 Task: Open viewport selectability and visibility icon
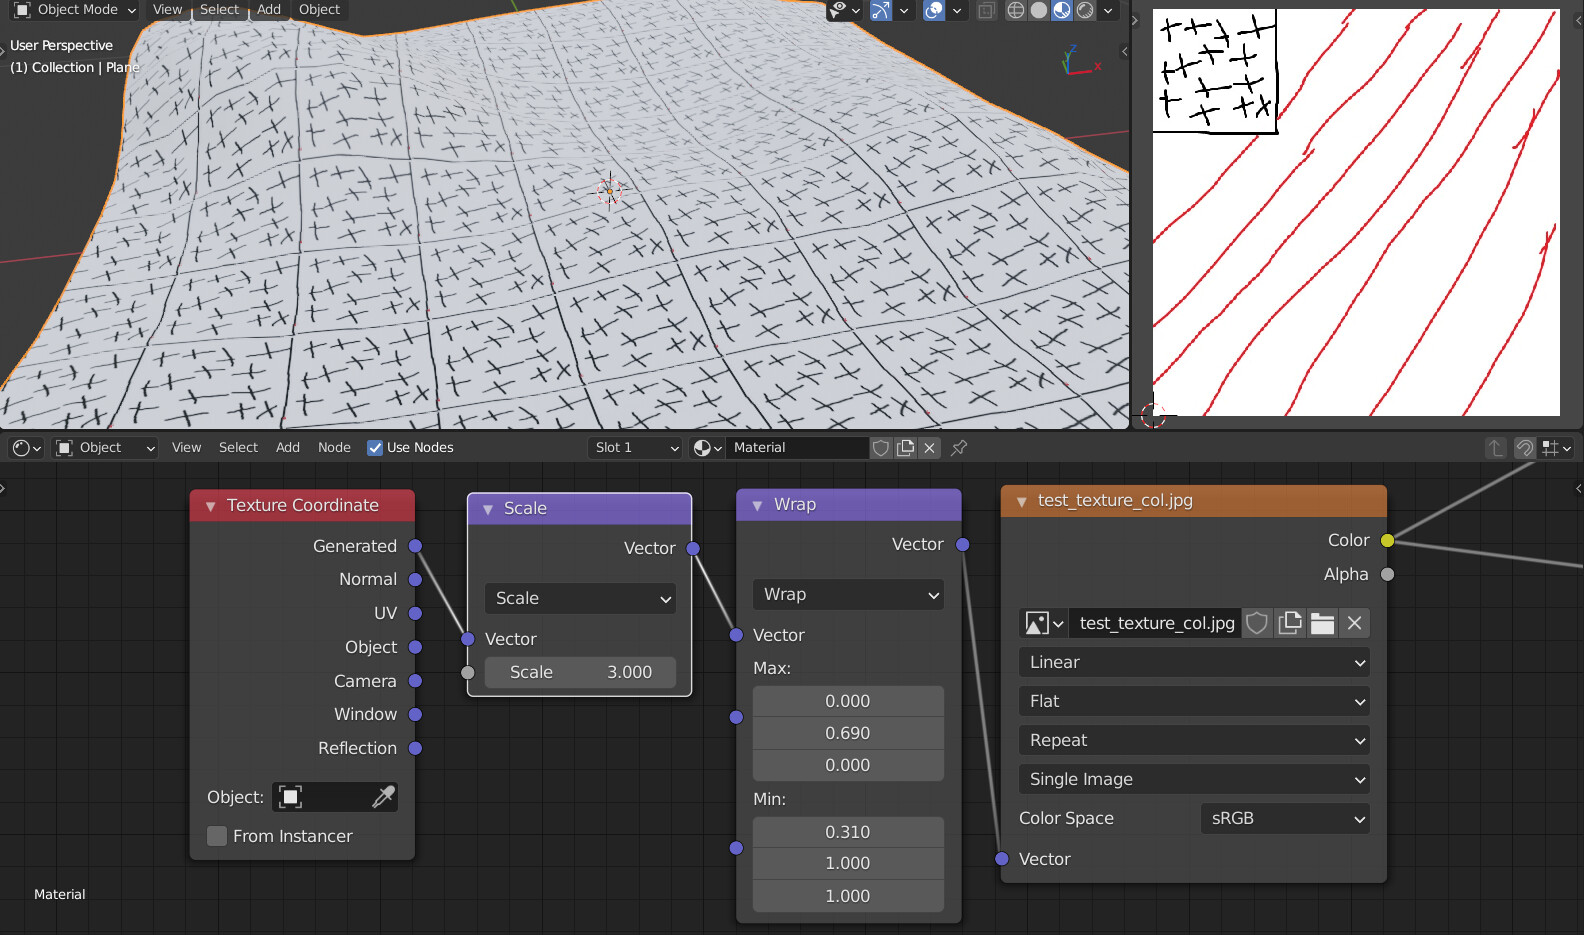(844, 10)
